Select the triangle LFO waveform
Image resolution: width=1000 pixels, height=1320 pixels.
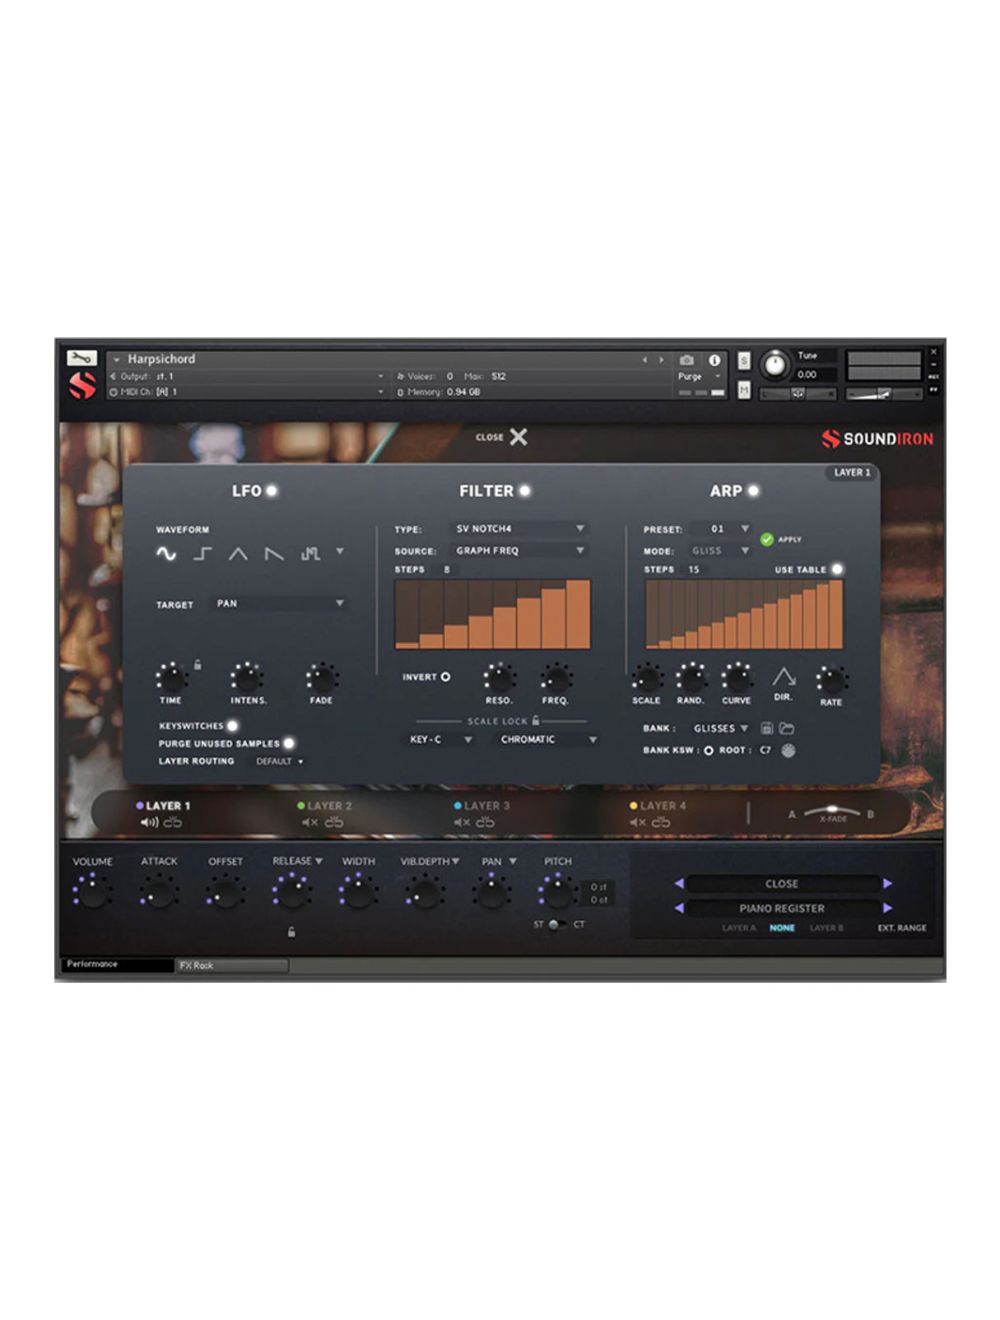click(240, 555)
